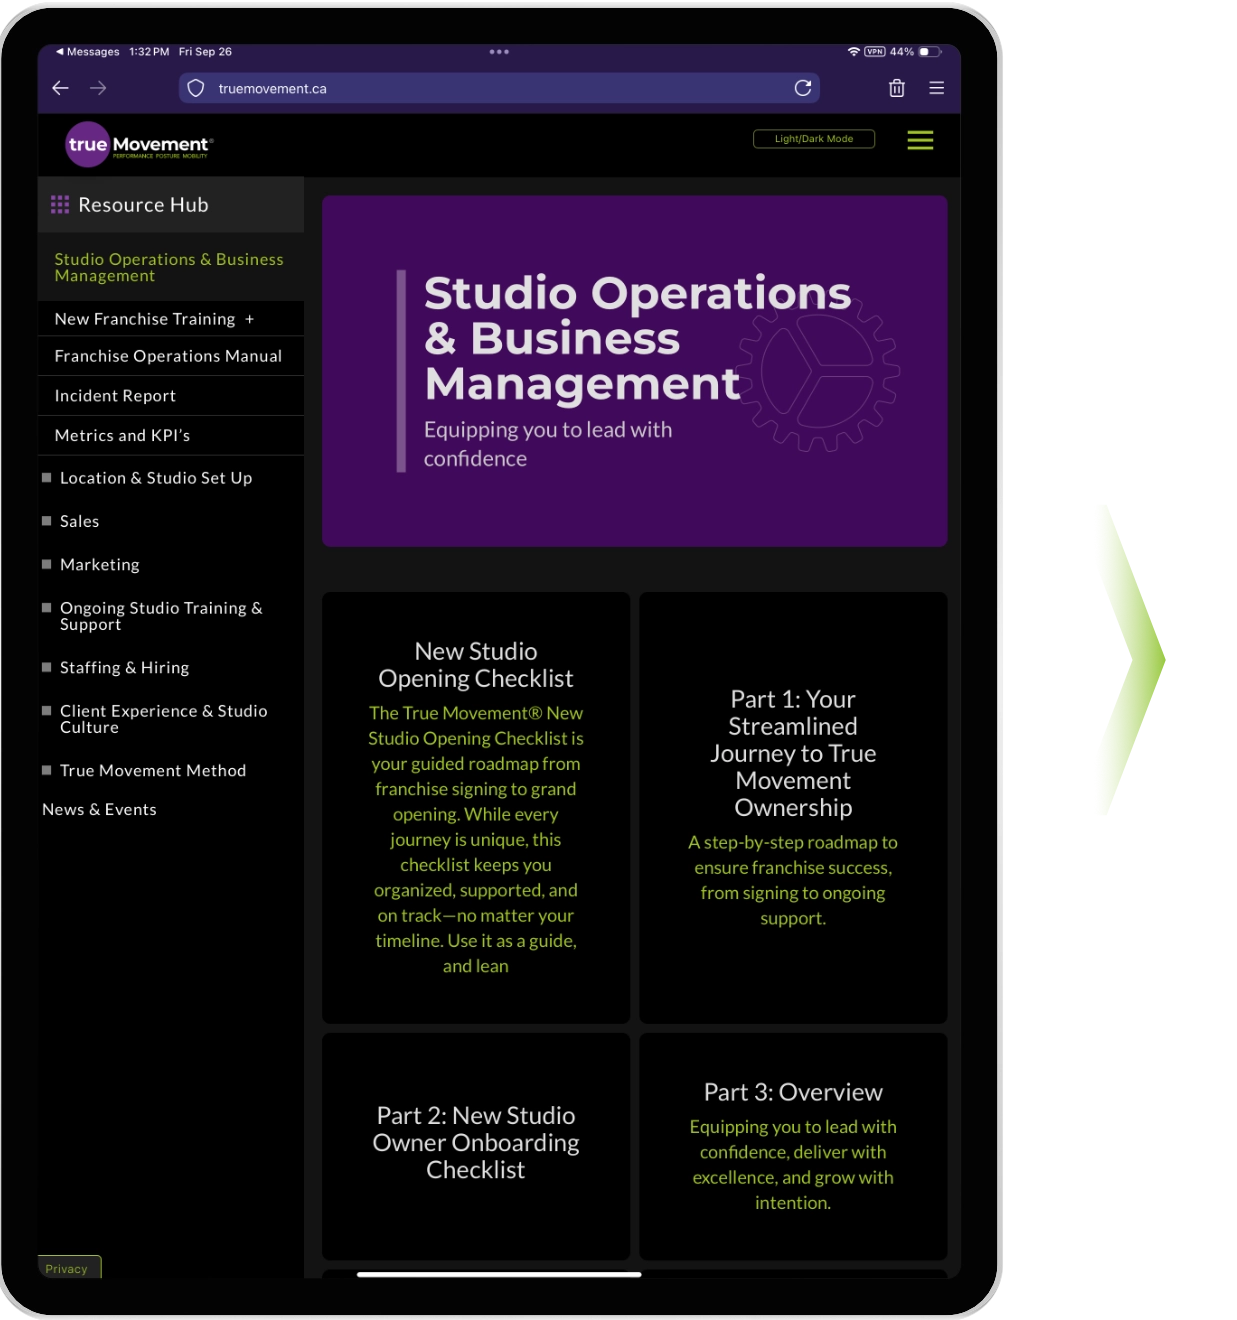This screenshot has width=1237, height=1320.
Task: Open Studio Operations & Business Management sidebar item
Action: [x=169, y=267]
